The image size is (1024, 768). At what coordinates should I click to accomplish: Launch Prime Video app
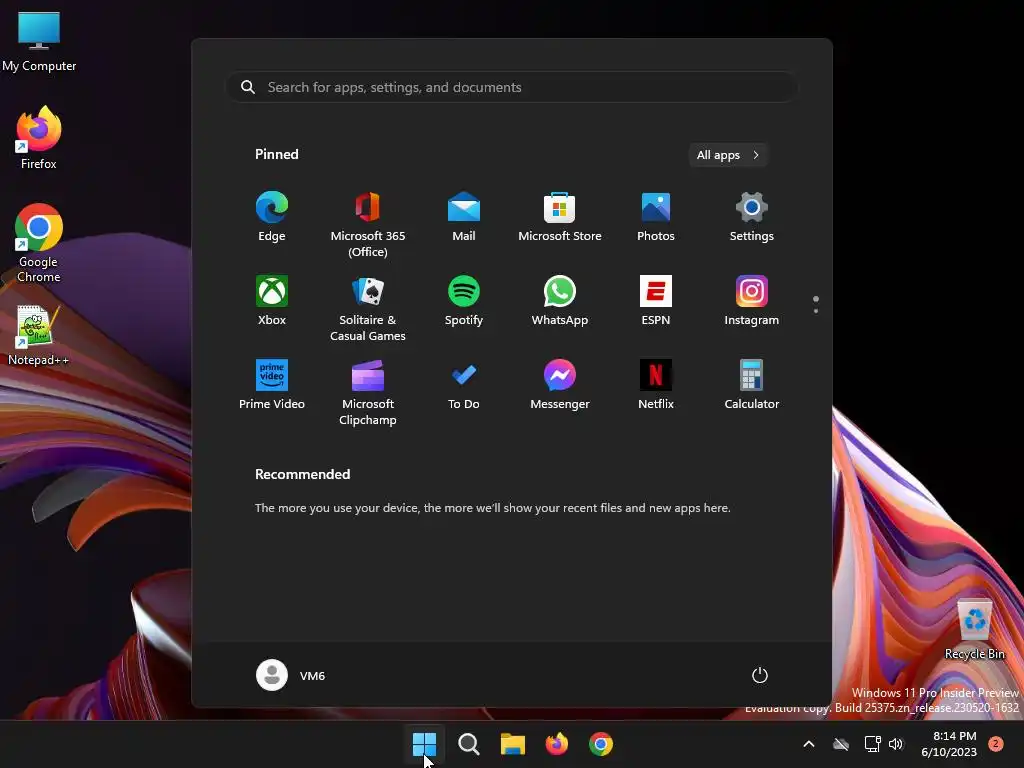[x=272, y=385]
